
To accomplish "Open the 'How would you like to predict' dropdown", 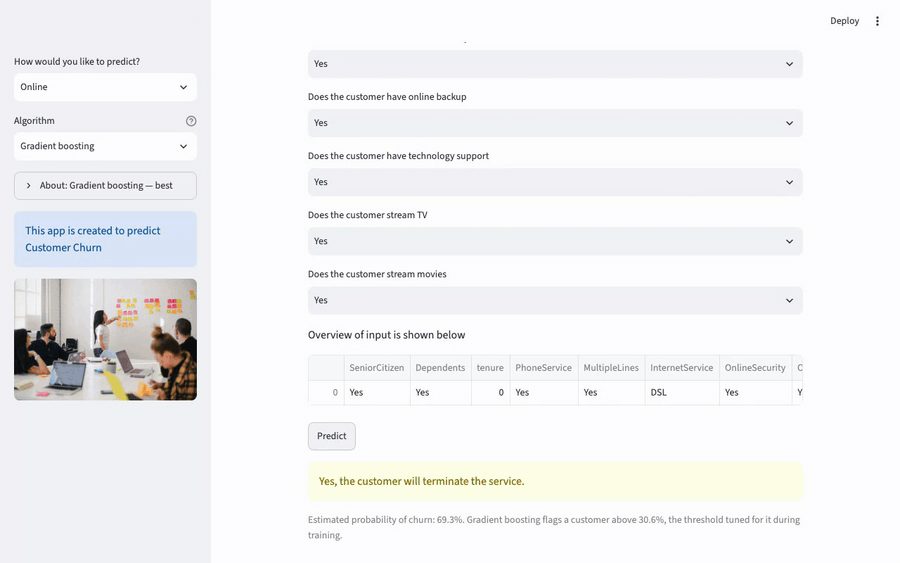I will coord(105,87).
